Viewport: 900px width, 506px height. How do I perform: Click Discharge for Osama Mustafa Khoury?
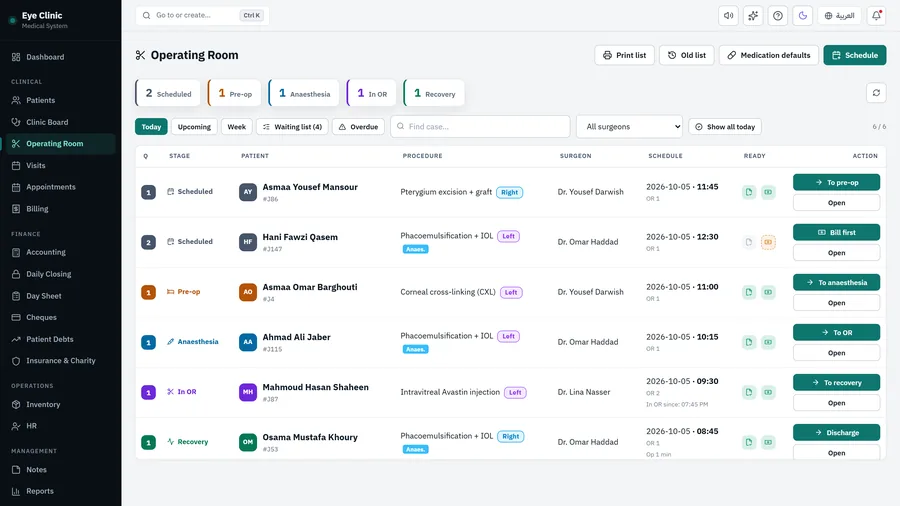(x=836, y=433)
